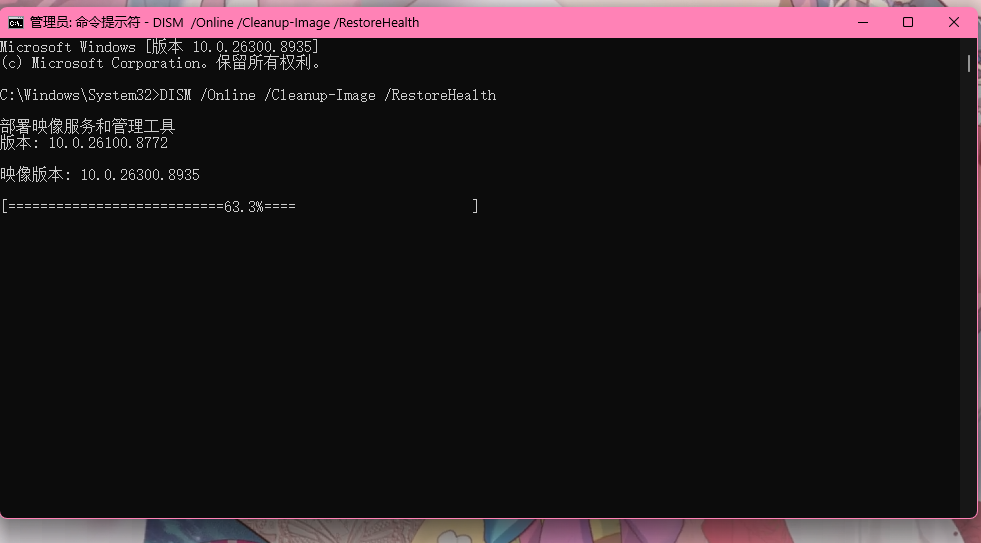Image resolution: width=981 pixels, height=543 pixels.
Task: Click the vertical scrollbar thumb
Action: click(x=968, y=63)
